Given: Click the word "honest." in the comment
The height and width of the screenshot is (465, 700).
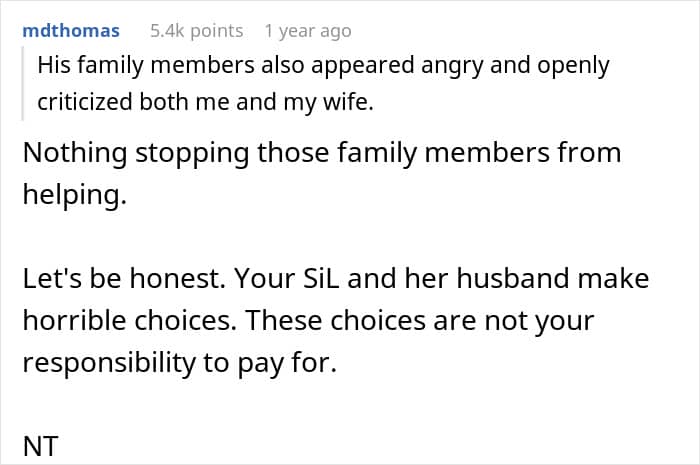Looking at the screenshot, I should pos(177,278).
